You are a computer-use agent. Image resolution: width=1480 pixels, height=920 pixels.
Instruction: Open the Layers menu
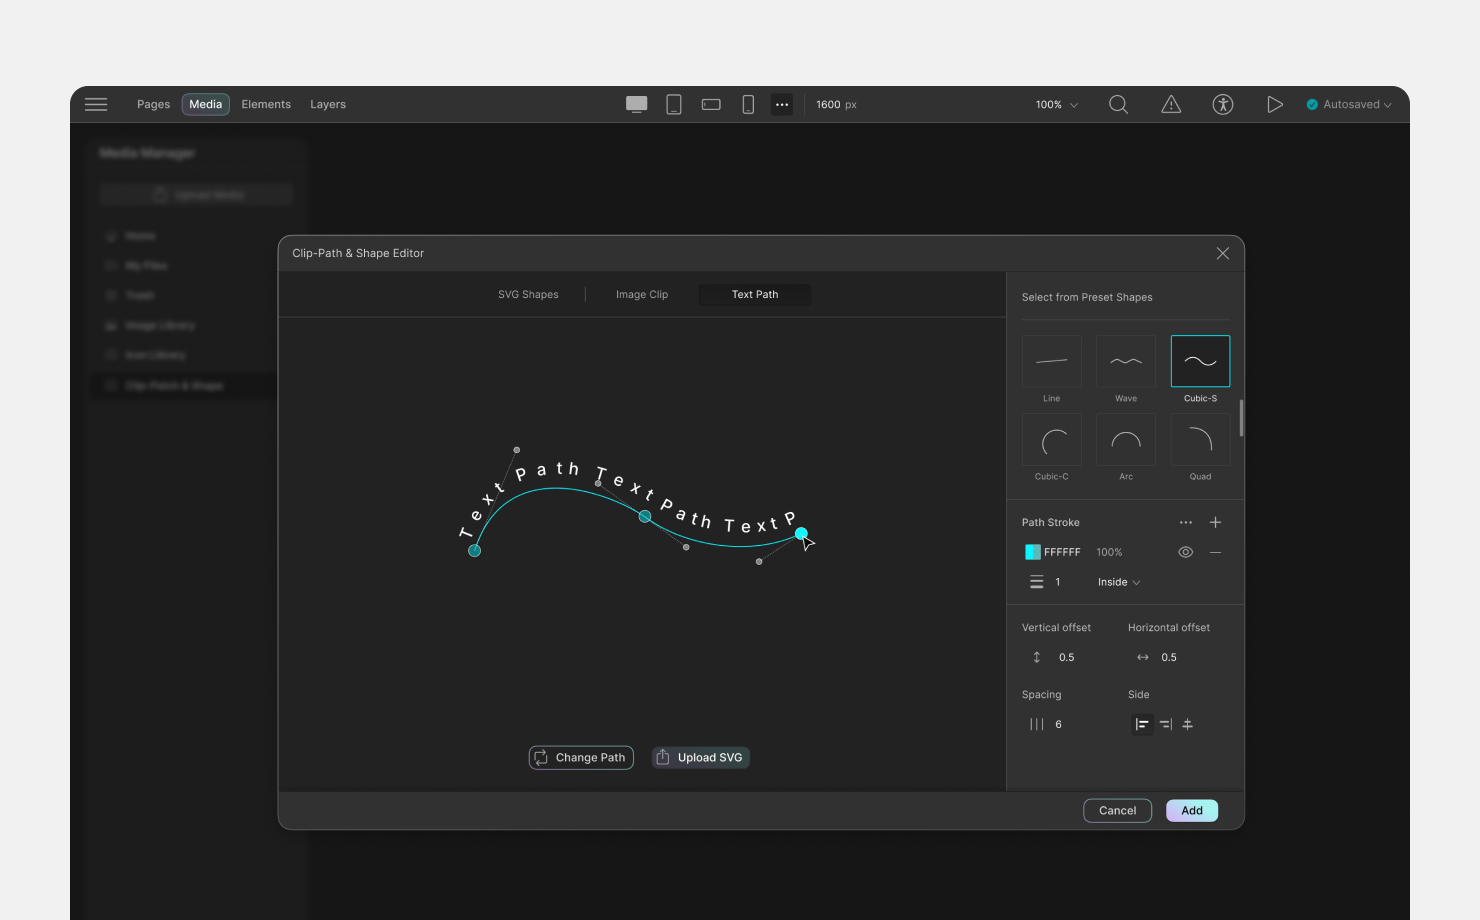328,104
